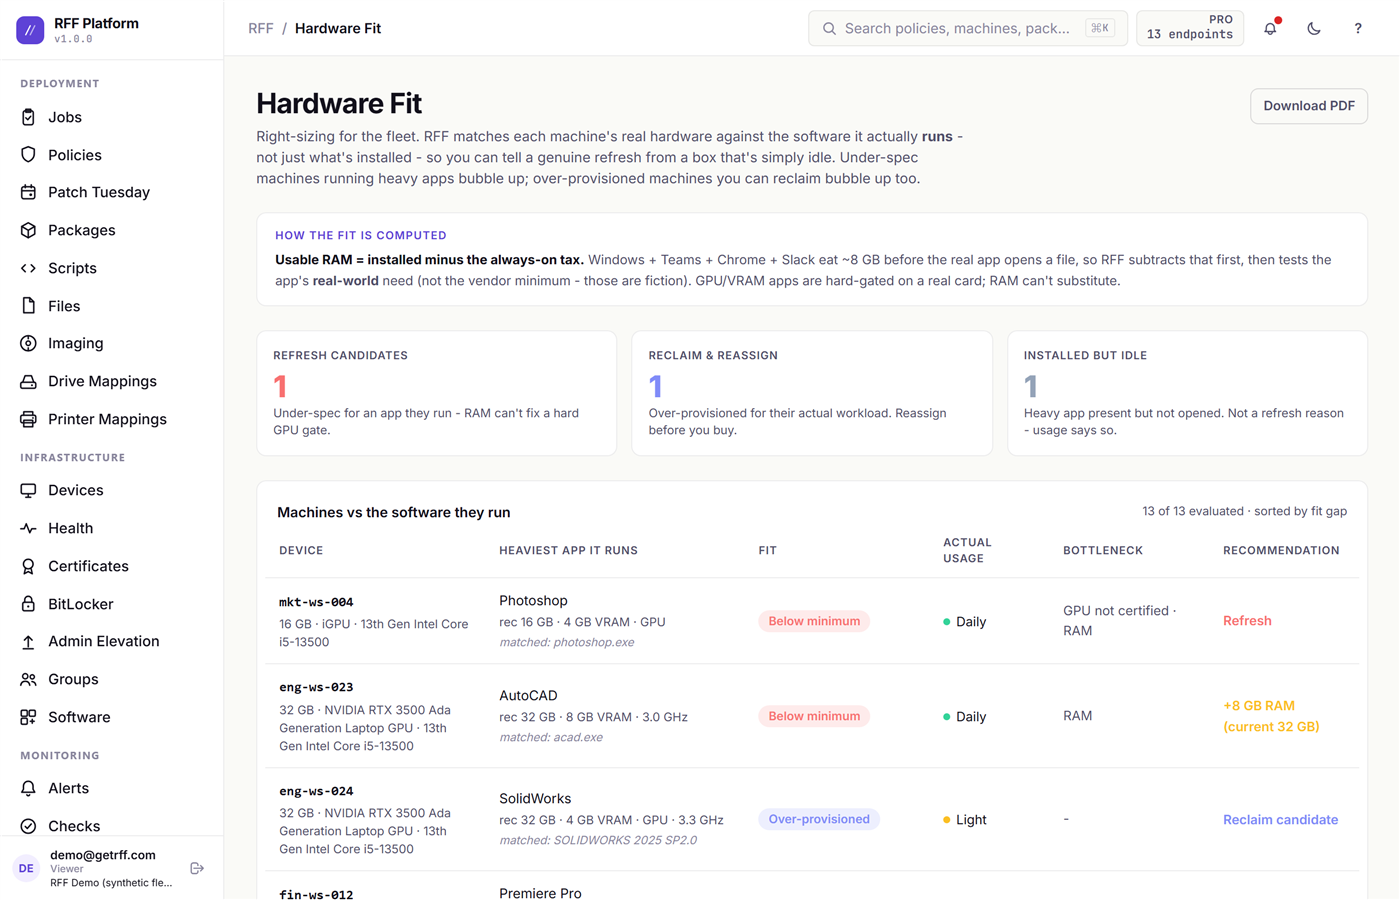Click the Imaging disc icon
The height and width of the screenshot is (900, 1400).
28,343
